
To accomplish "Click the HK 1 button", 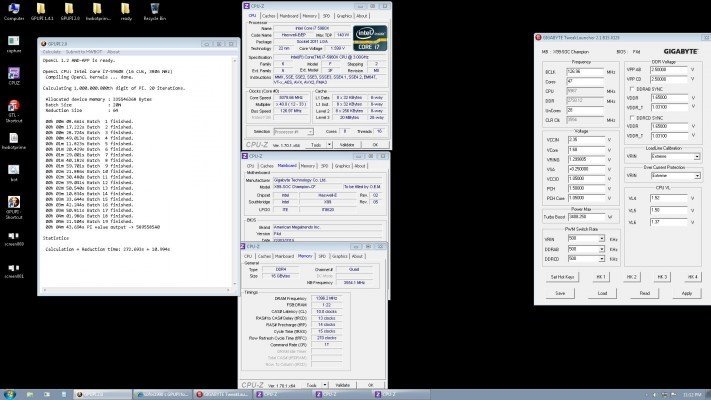I will 601,277.
